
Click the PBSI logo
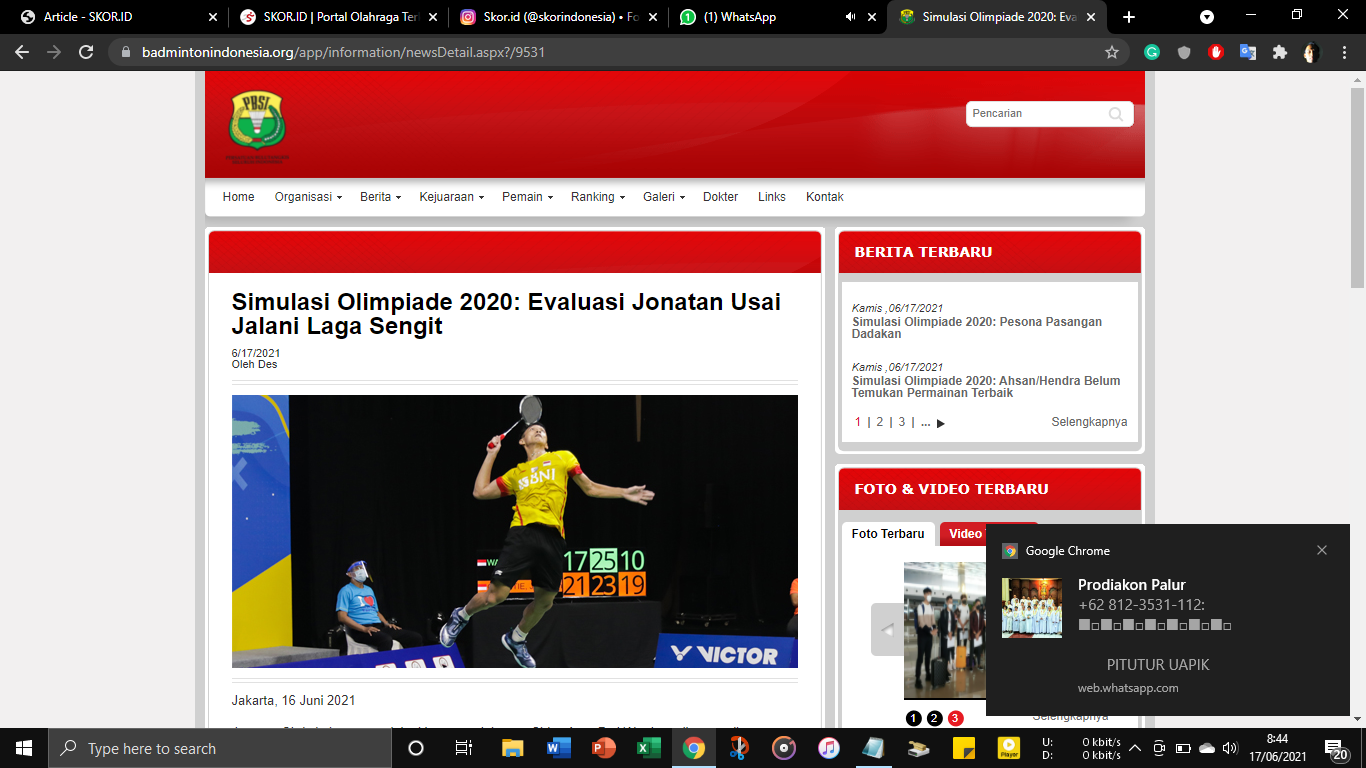click(x=257, y=124)
